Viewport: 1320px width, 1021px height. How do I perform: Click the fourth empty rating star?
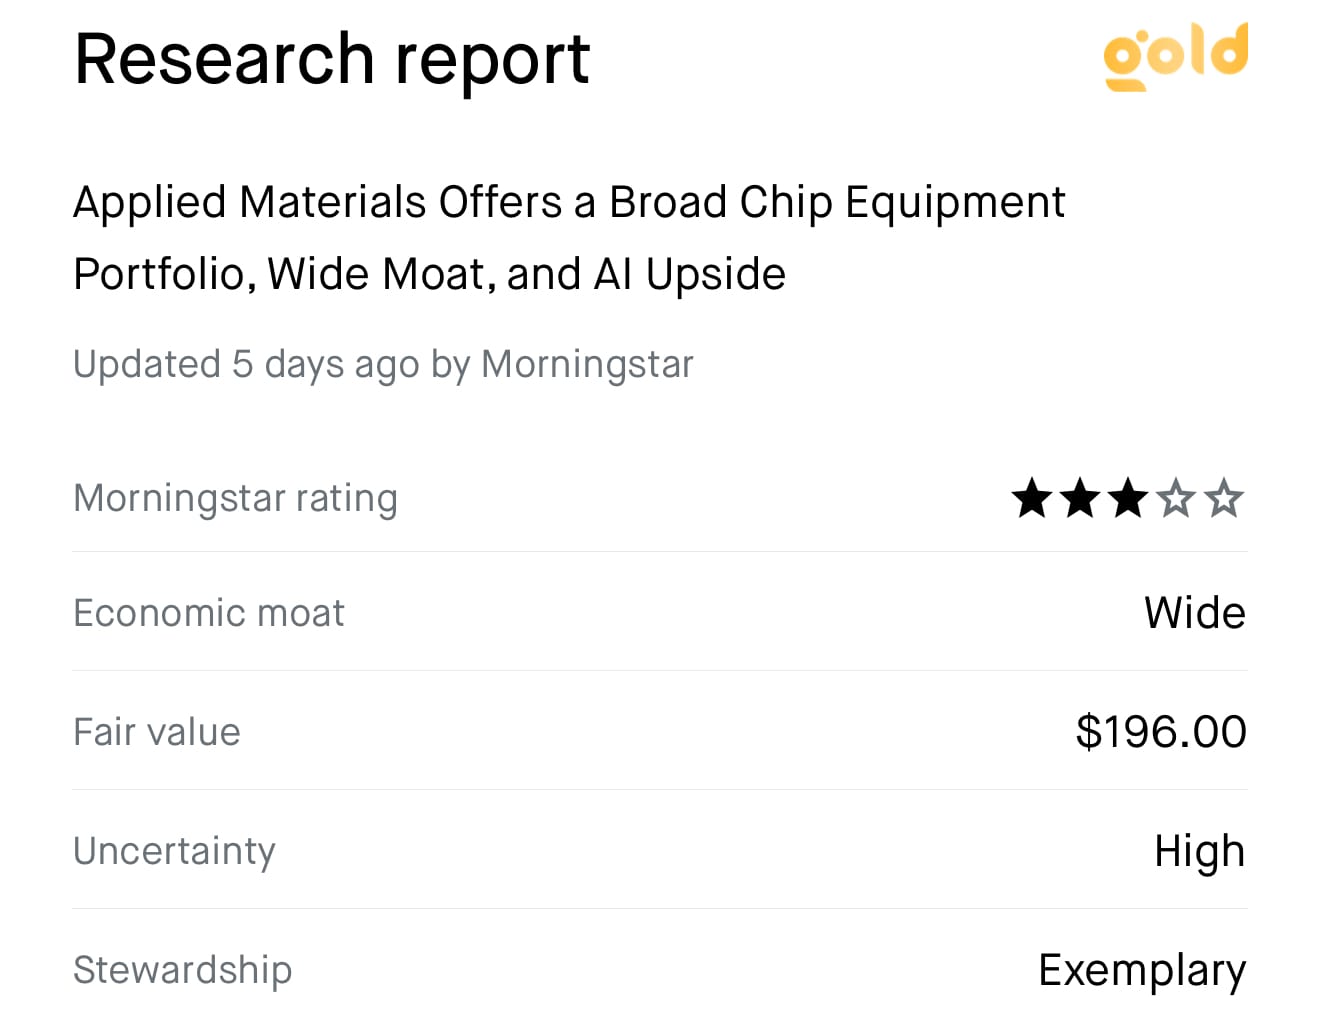point(1176,498)
